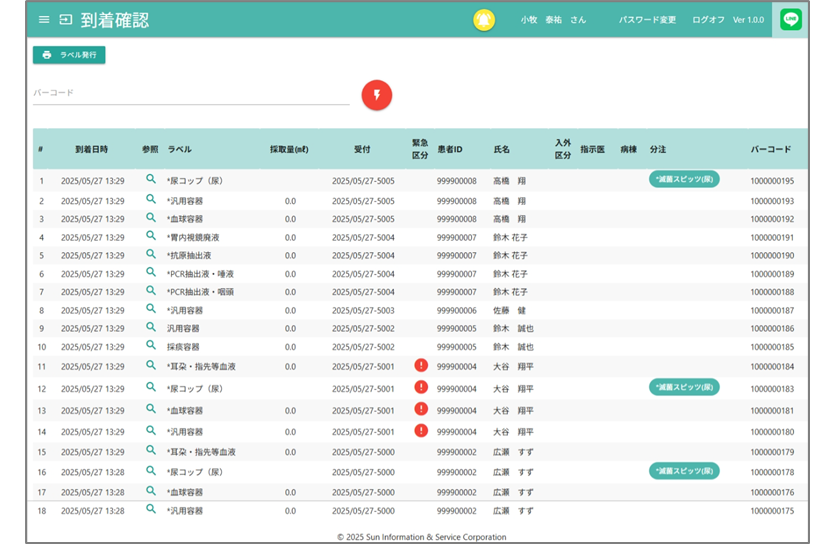Open the green LINE icon
This screenshot has width=834, height=550.
791,20
